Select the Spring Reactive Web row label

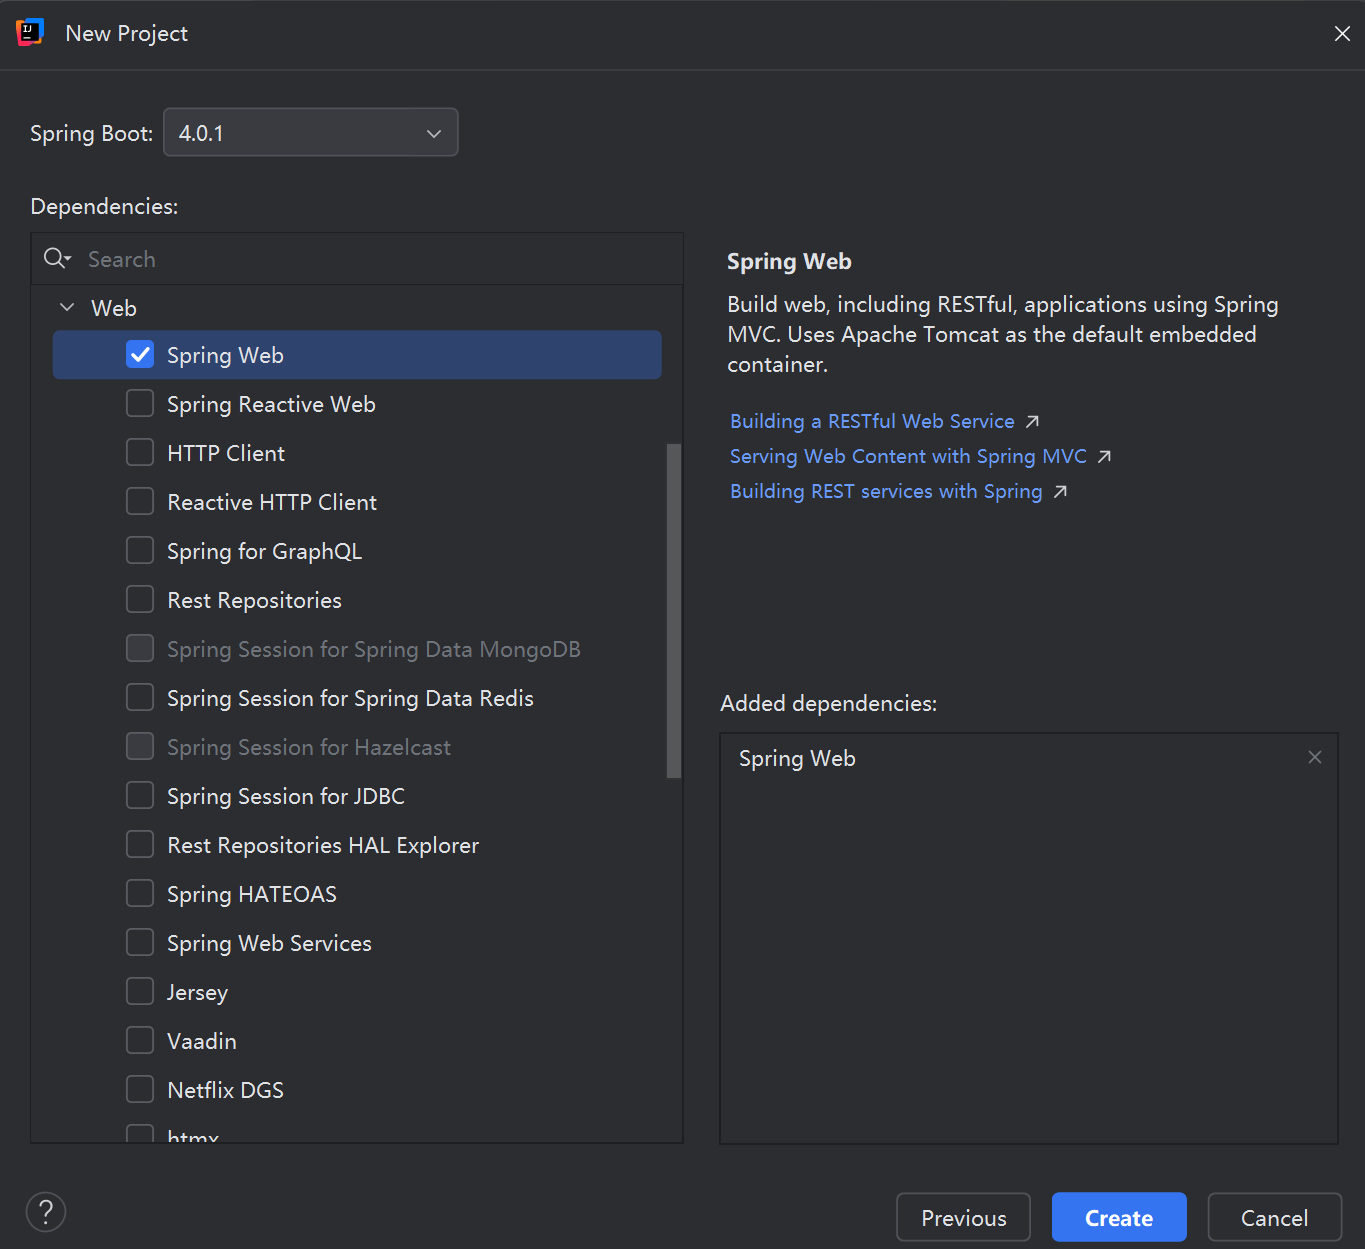(271, 405)
